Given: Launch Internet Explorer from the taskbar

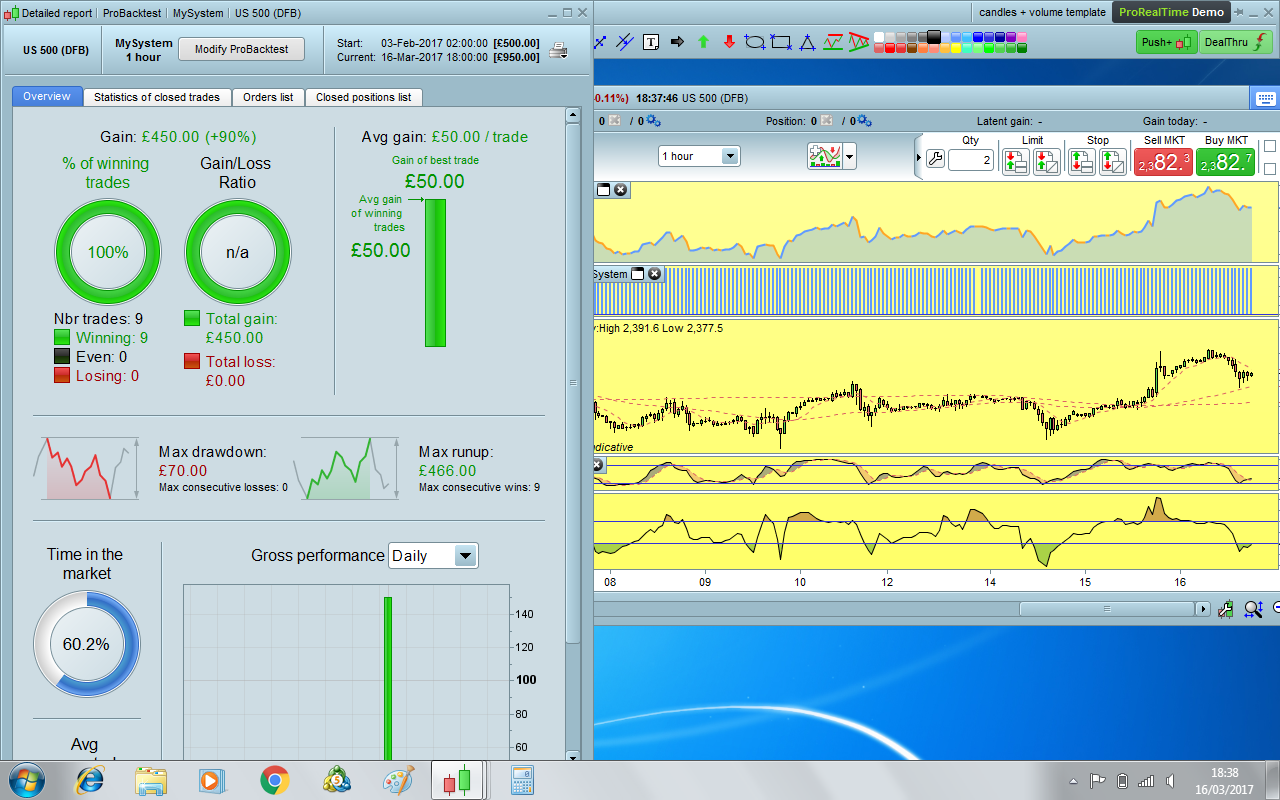Looking at the screenshot, I should tap(90, 780).
